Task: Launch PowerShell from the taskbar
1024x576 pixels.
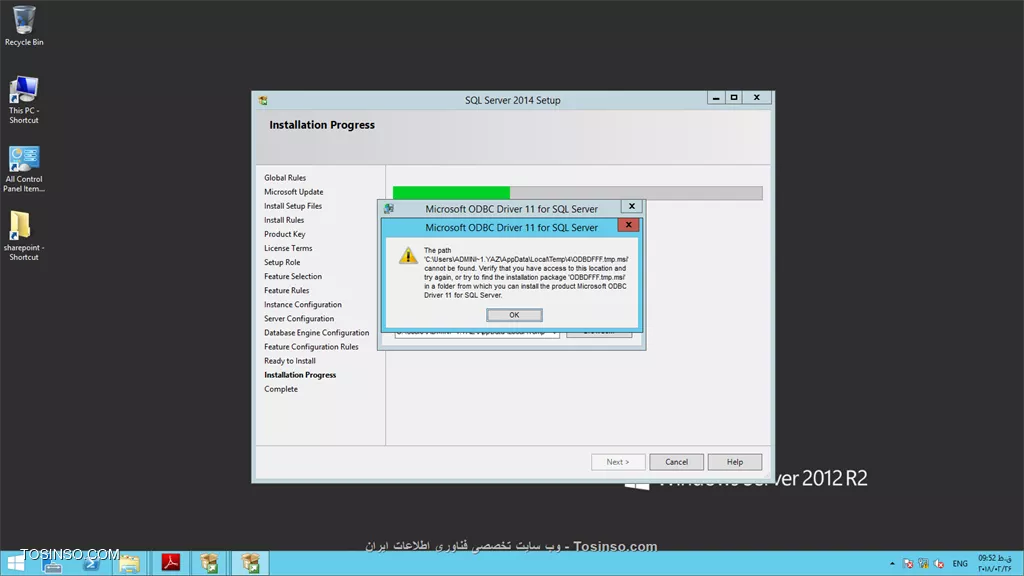Action: (x=91, y=563)
